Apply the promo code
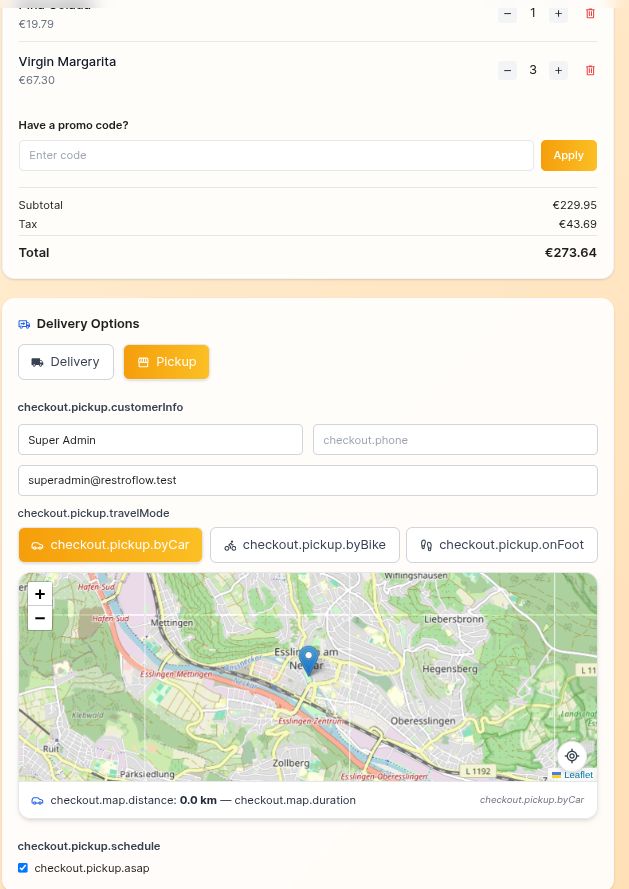The height and width of the screenshot is (889, 629). [x=568, y=155]
